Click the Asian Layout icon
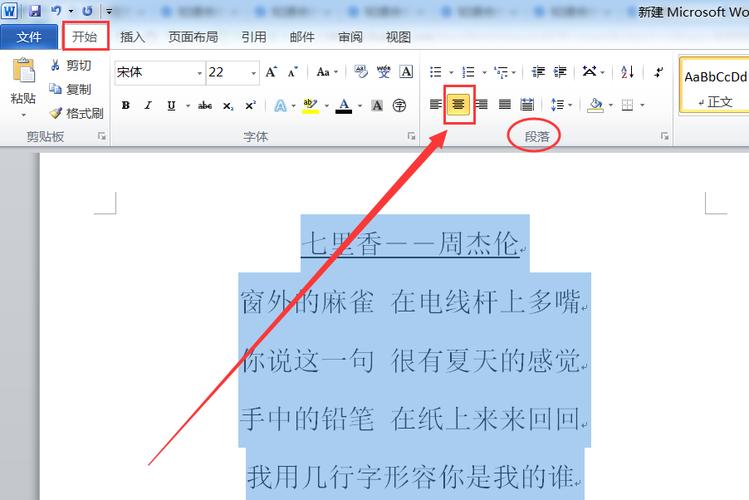This screenshot has width=749, height=500. (590, 72)
